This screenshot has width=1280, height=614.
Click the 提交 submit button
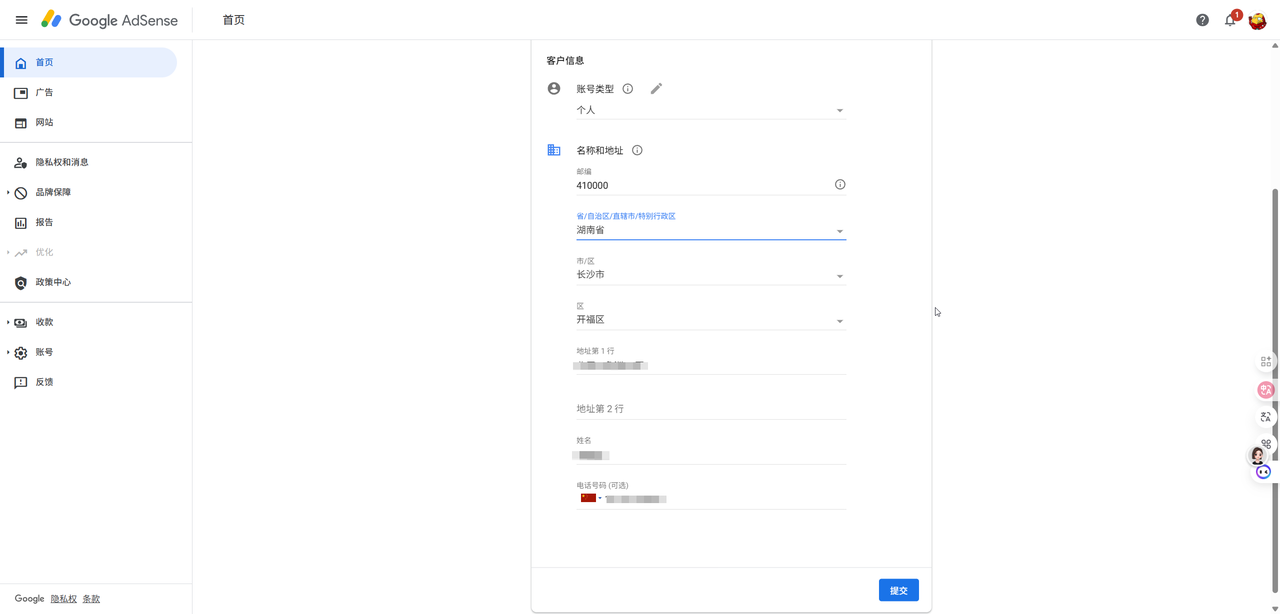pyautogui.click(x=898, y=590)
